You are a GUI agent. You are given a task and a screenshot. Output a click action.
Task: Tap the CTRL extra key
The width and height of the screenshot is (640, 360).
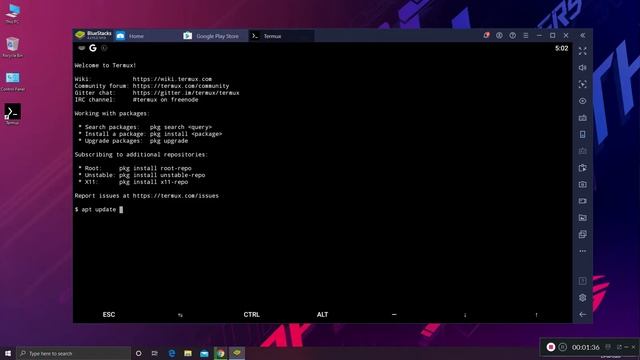point(251,315)
